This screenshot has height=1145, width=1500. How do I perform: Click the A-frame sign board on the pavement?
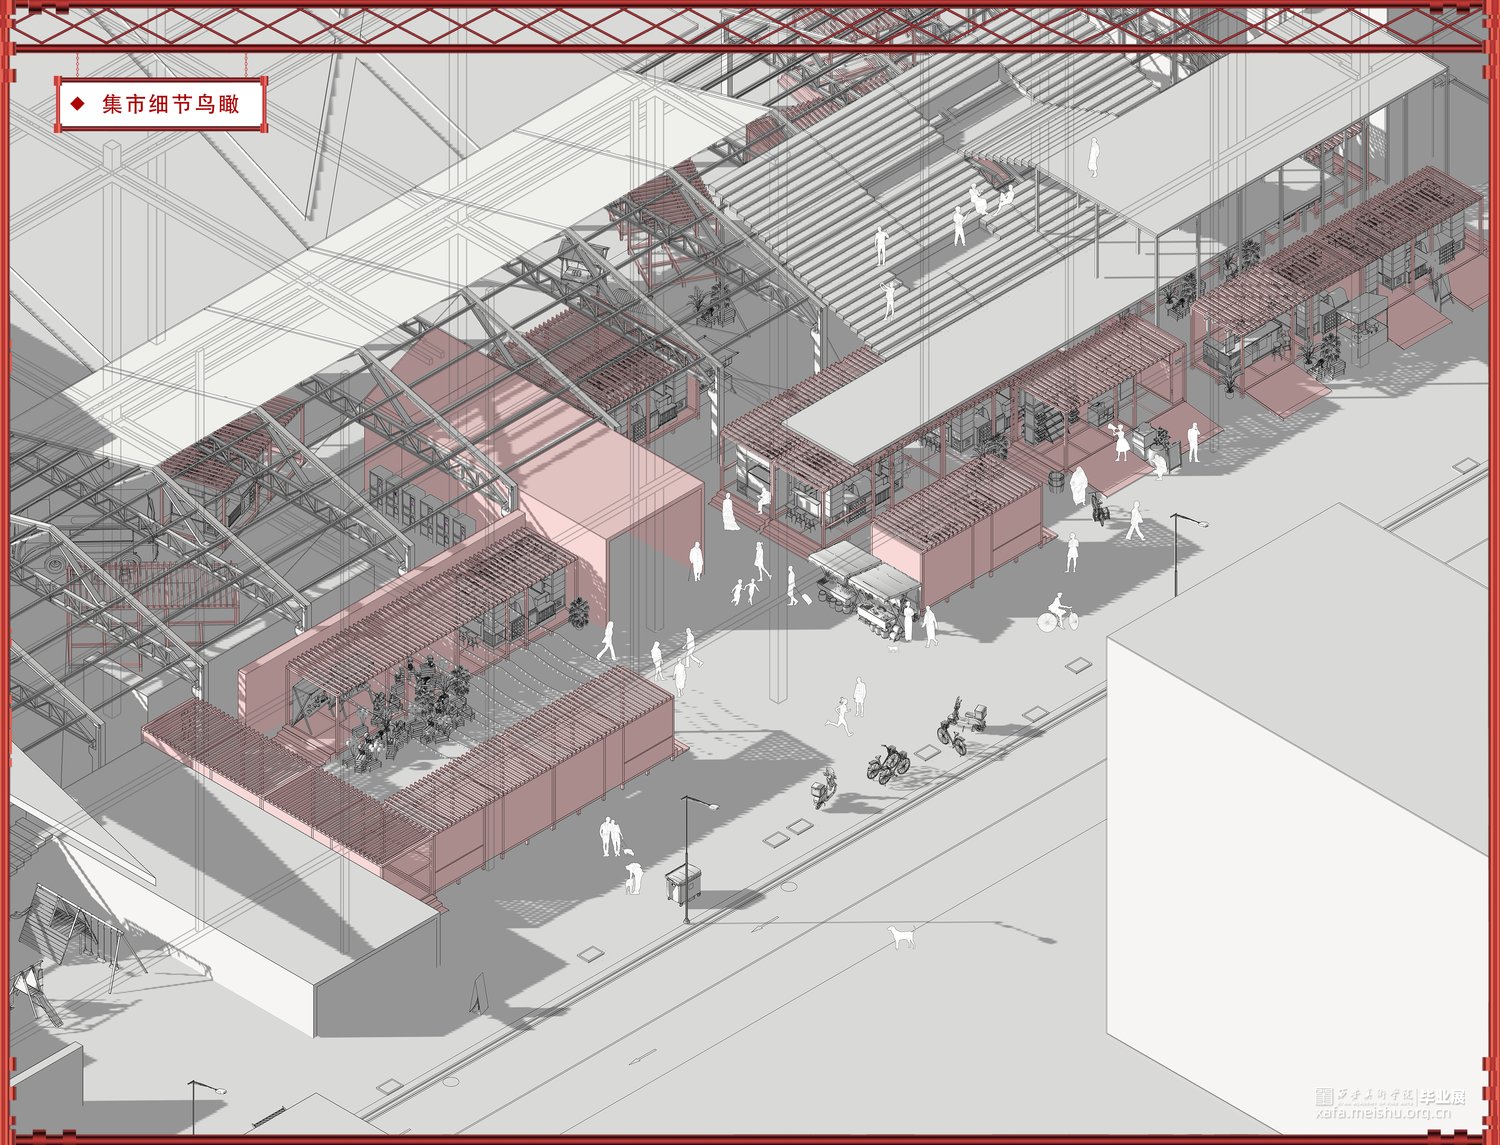(x=479, y=993)
